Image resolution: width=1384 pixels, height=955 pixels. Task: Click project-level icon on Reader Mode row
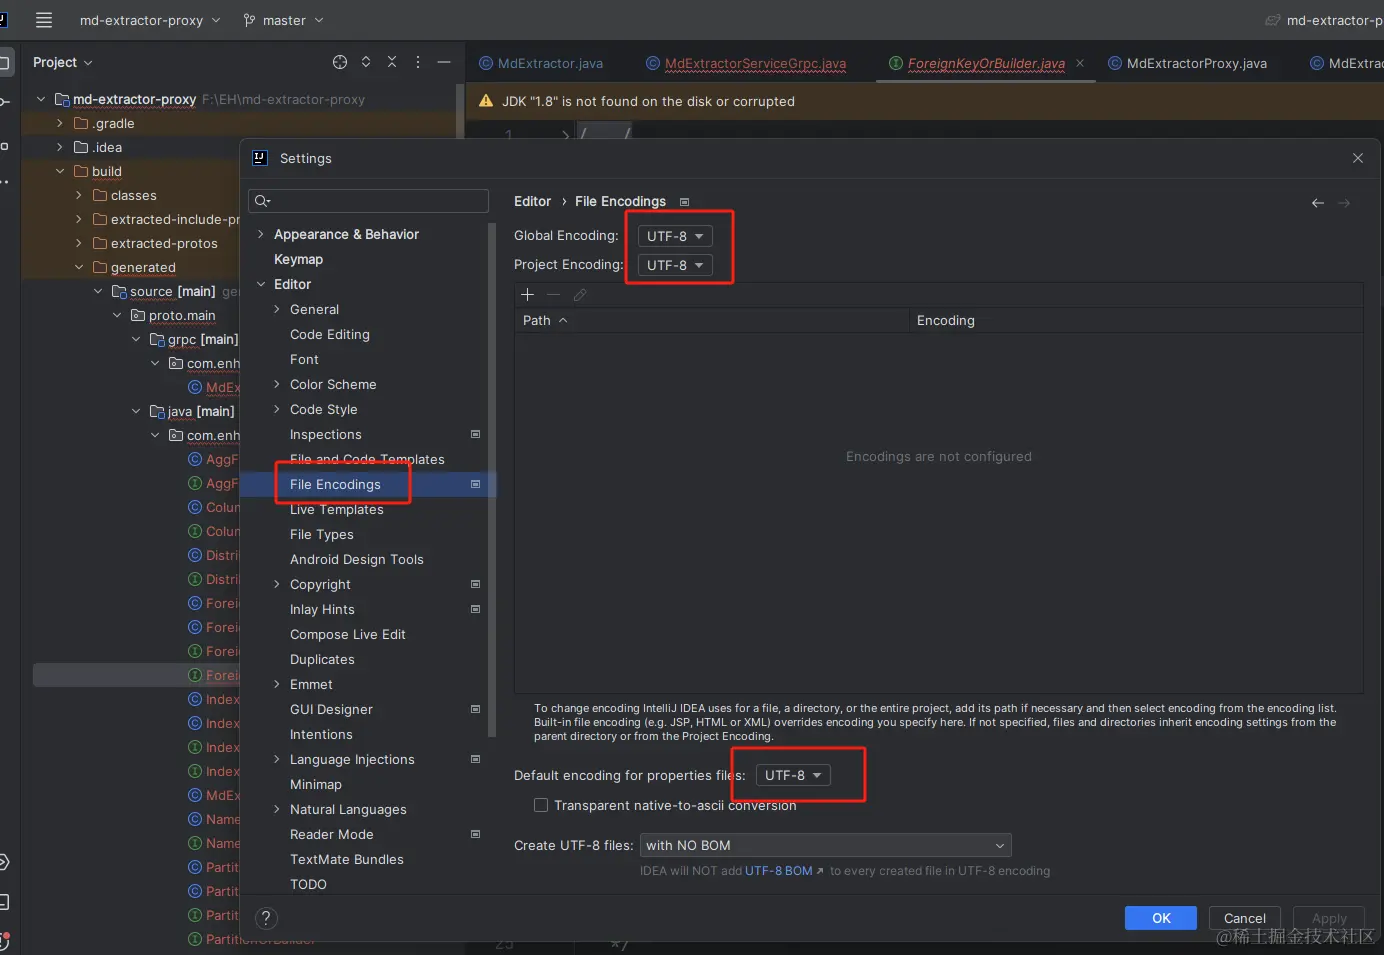475,834
